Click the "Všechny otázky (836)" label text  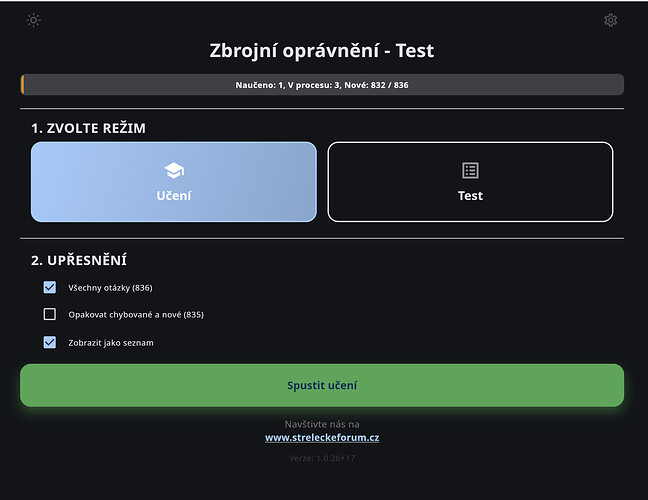(x=110, y=287)
